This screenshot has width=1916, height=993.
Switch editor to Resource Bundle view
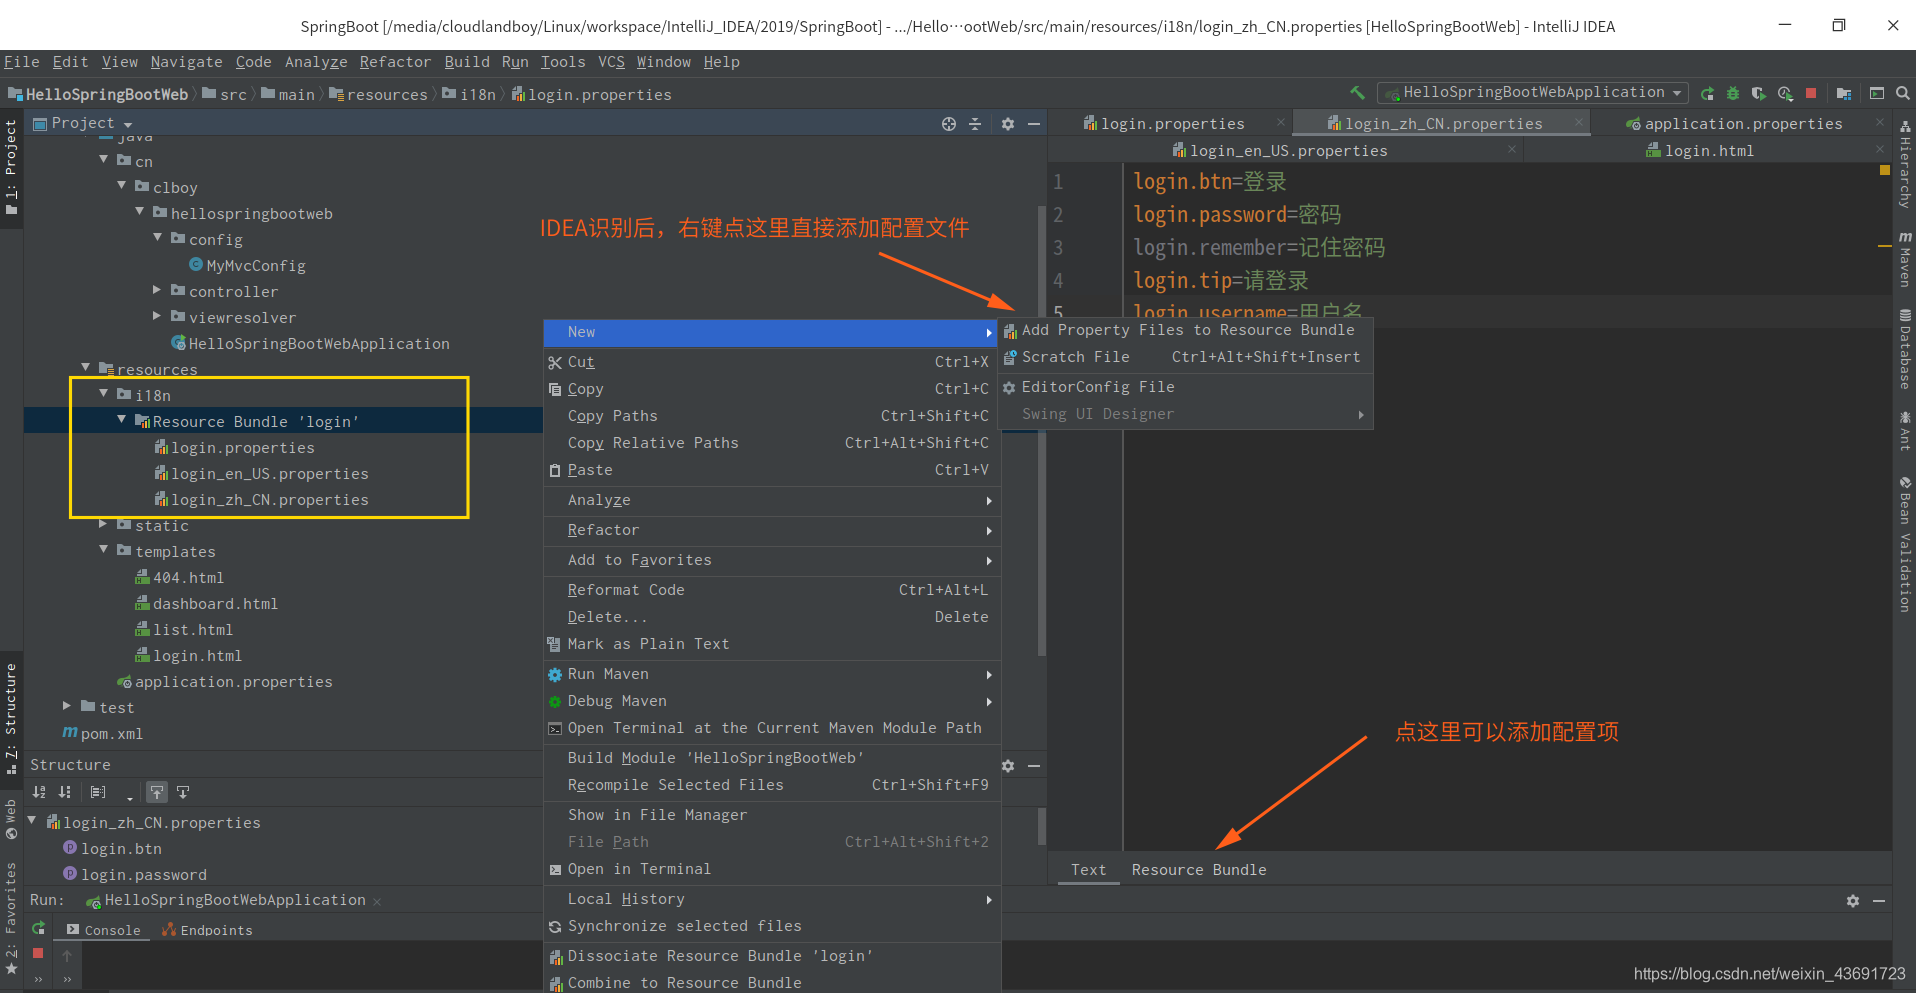[x=1198, y=869]
